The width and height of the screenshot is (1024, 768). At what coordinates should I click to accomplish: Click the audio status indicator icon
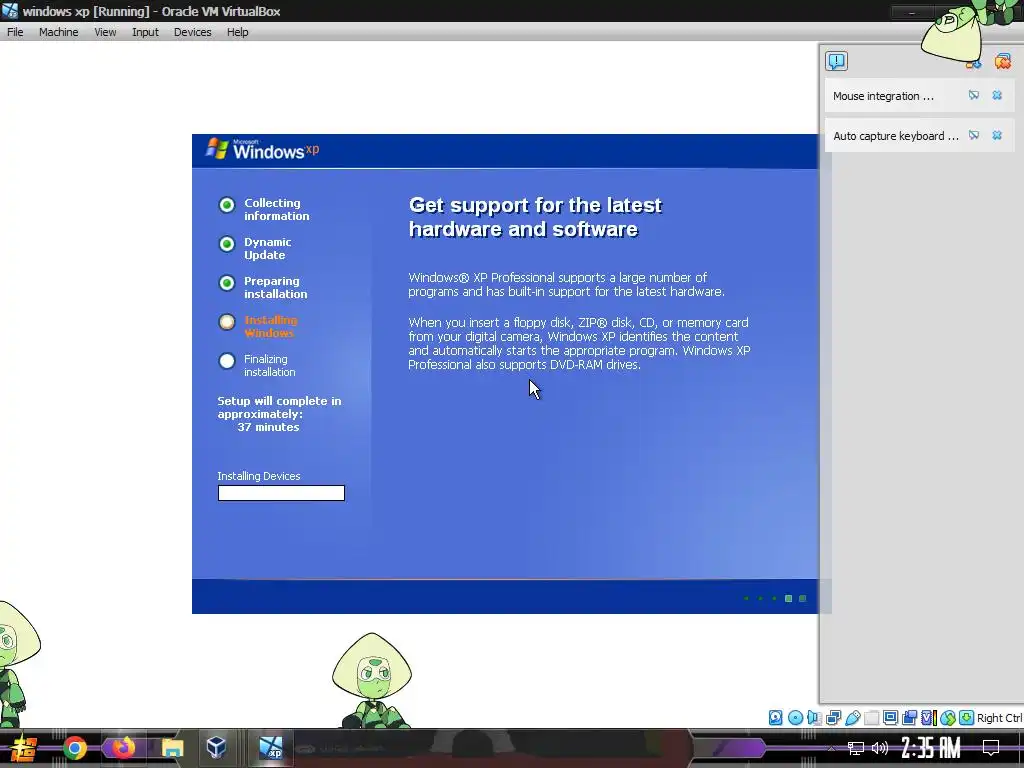click(814, 718)
